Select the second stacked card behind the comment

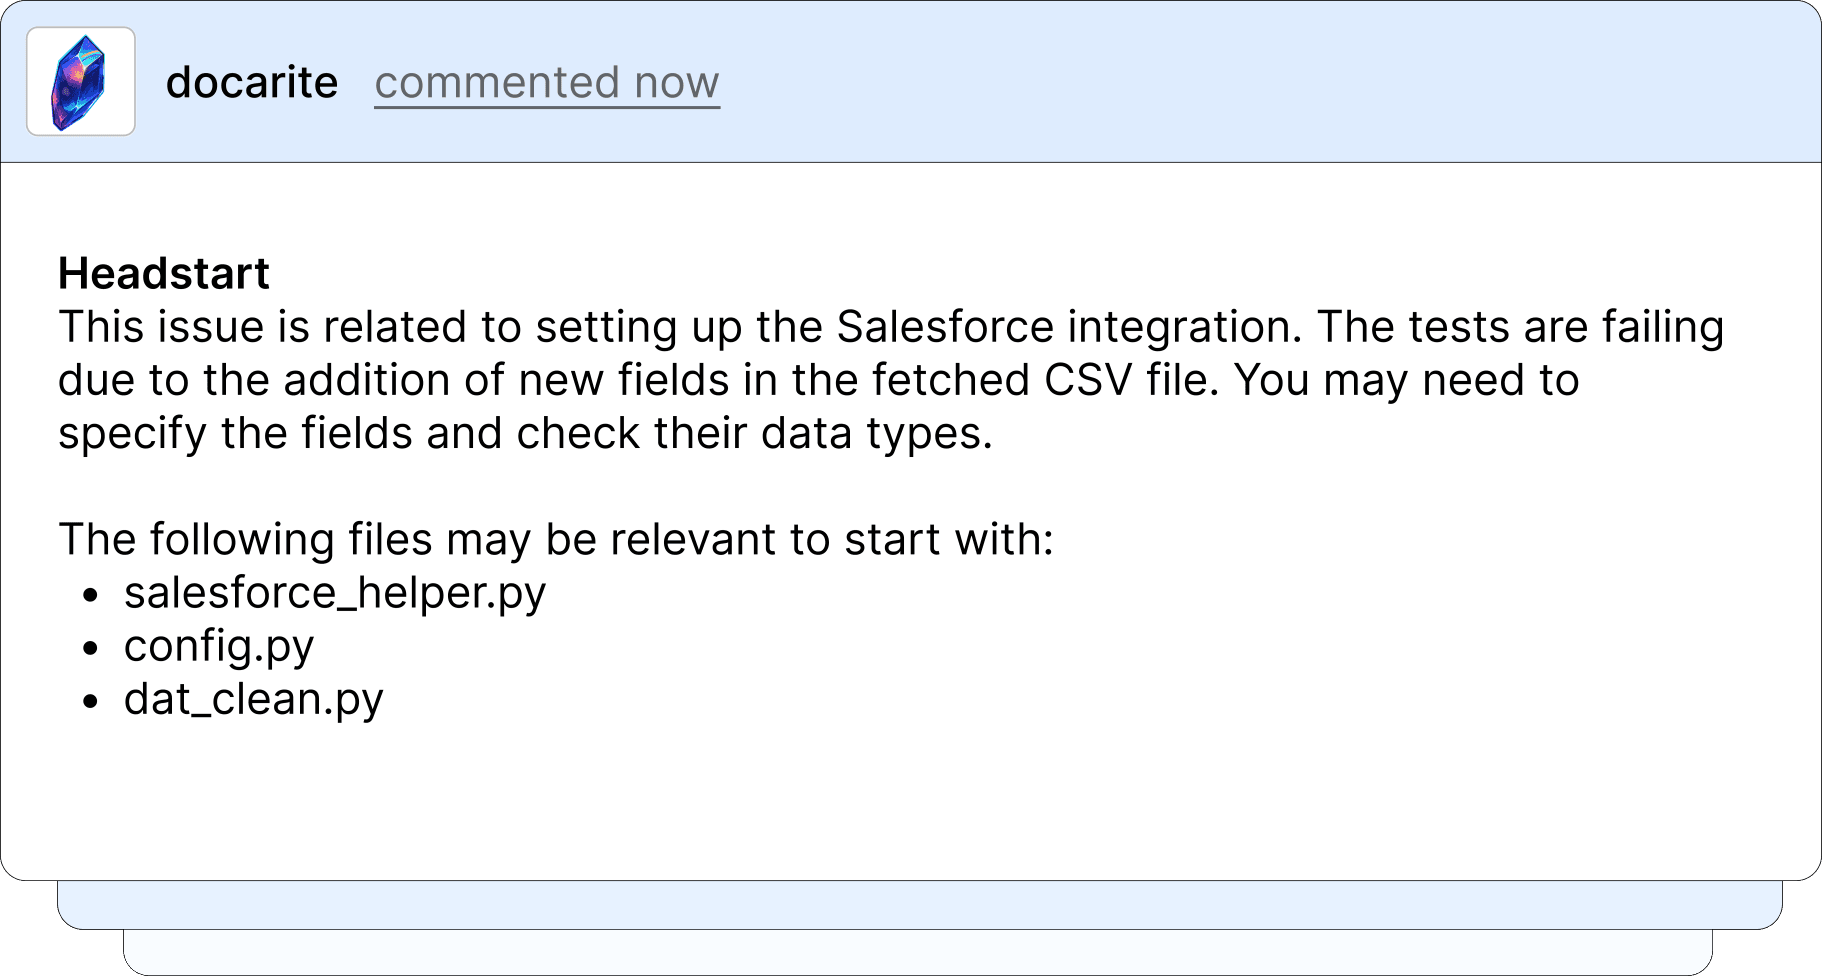pyautogui.click(x=920, y=905)
